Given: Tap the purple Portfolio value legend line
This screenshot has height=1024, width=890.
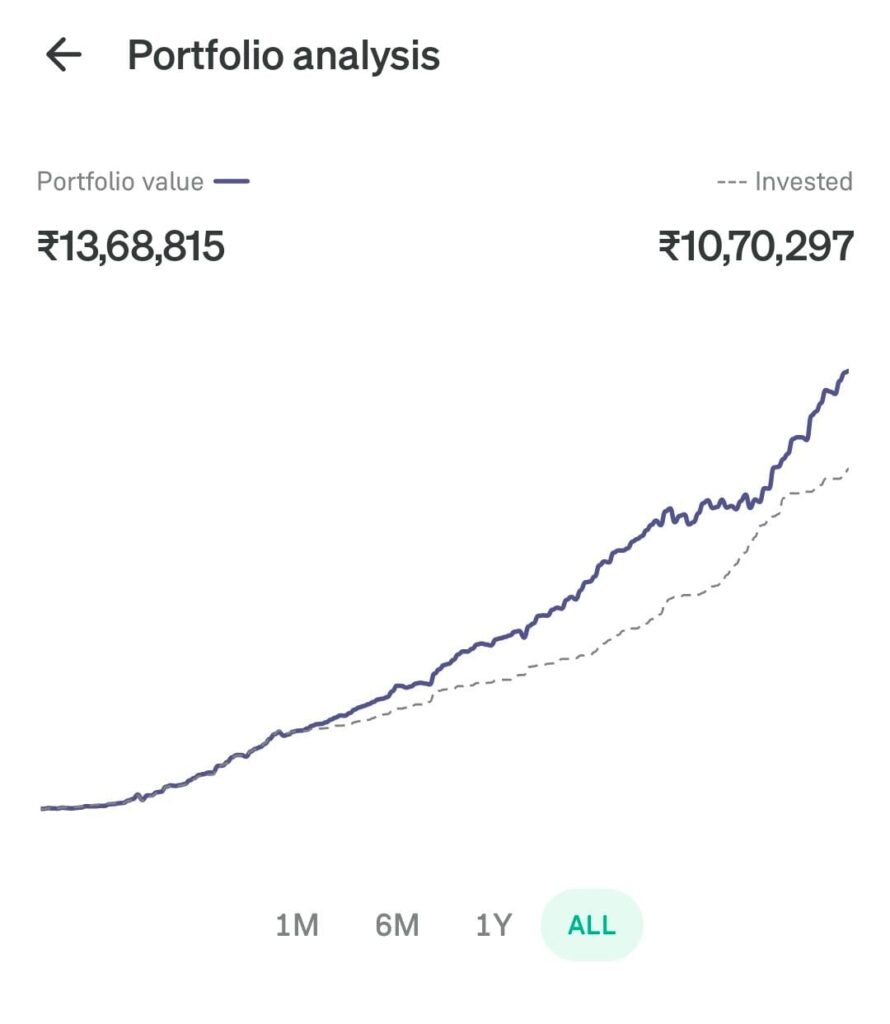Looking at the screenshot, I should pos(231,181).
